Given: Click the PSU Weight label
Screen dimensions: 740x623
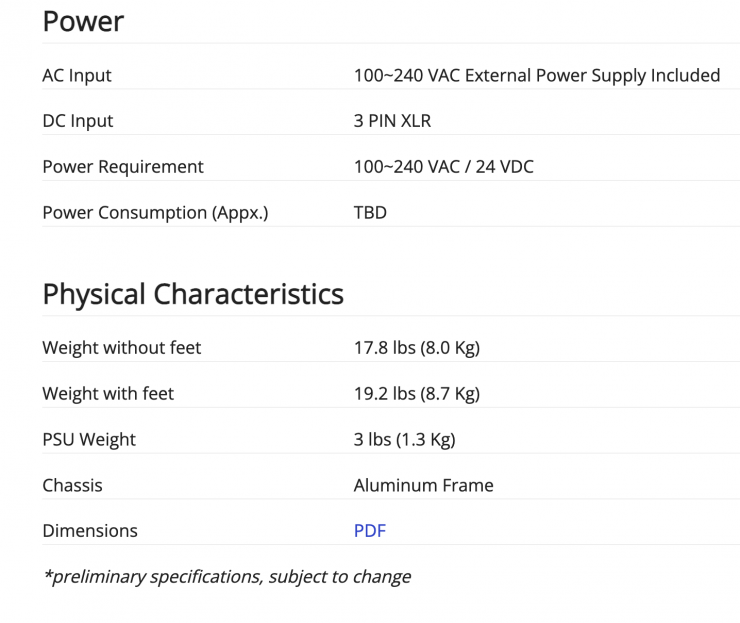Looking at the screenshot, I should [89, 440].
